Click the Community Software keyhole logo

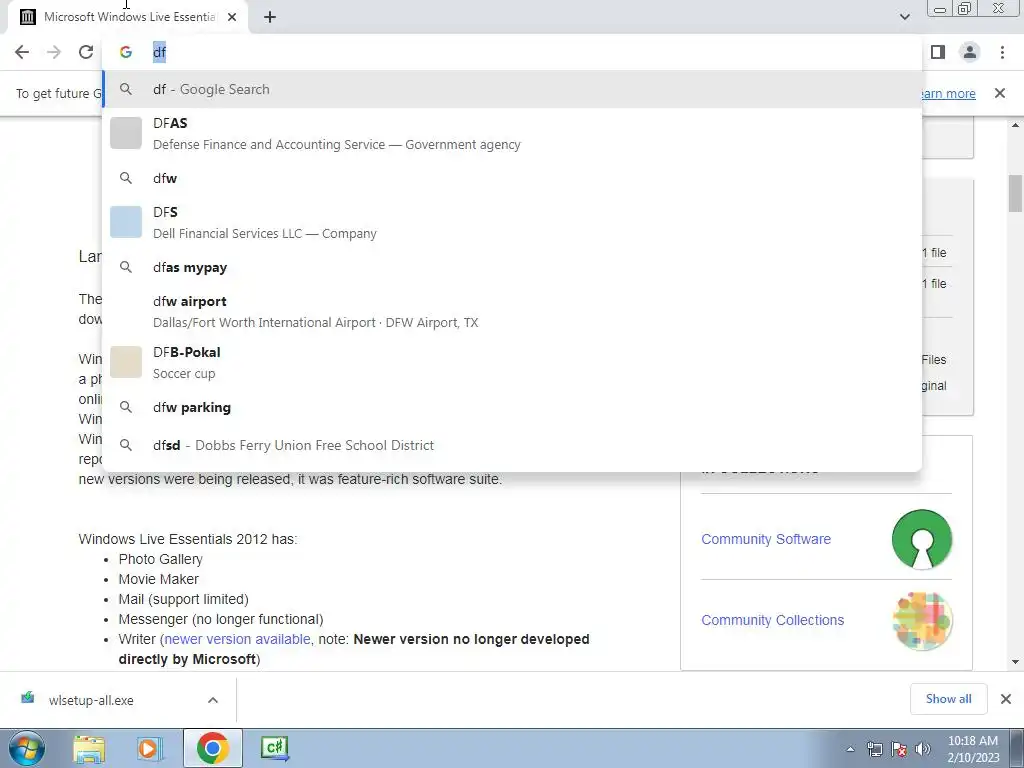pyautogui.click(x=921, y=539)
